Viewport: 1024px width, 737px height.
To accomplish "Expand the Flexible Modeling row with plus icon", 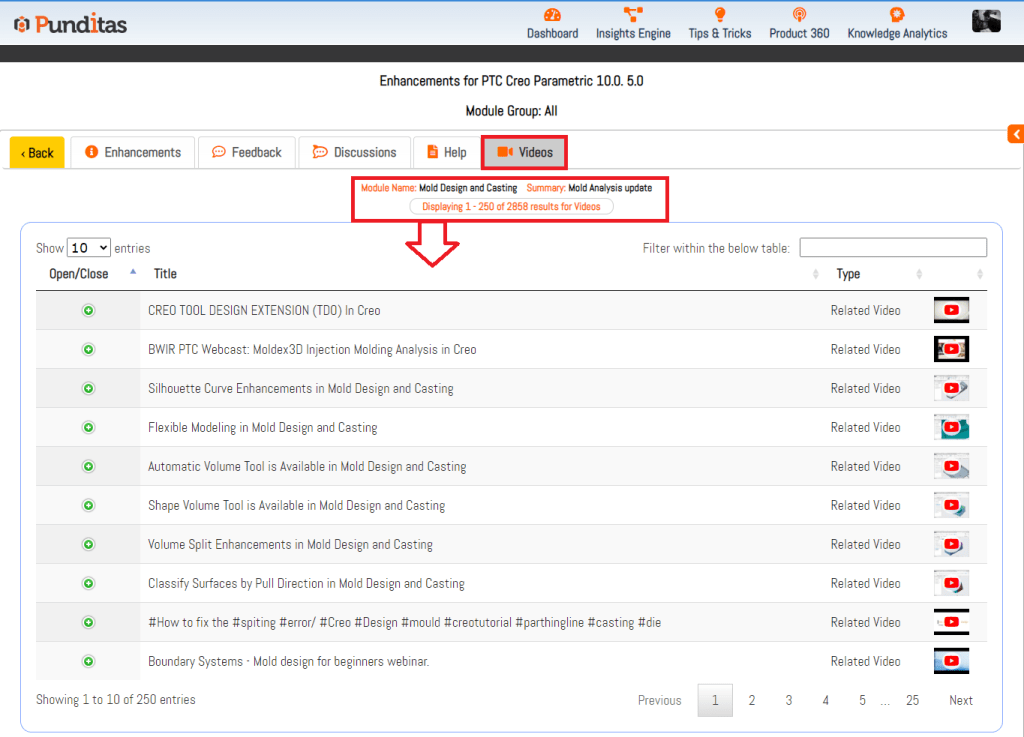I will pos(88,428).
